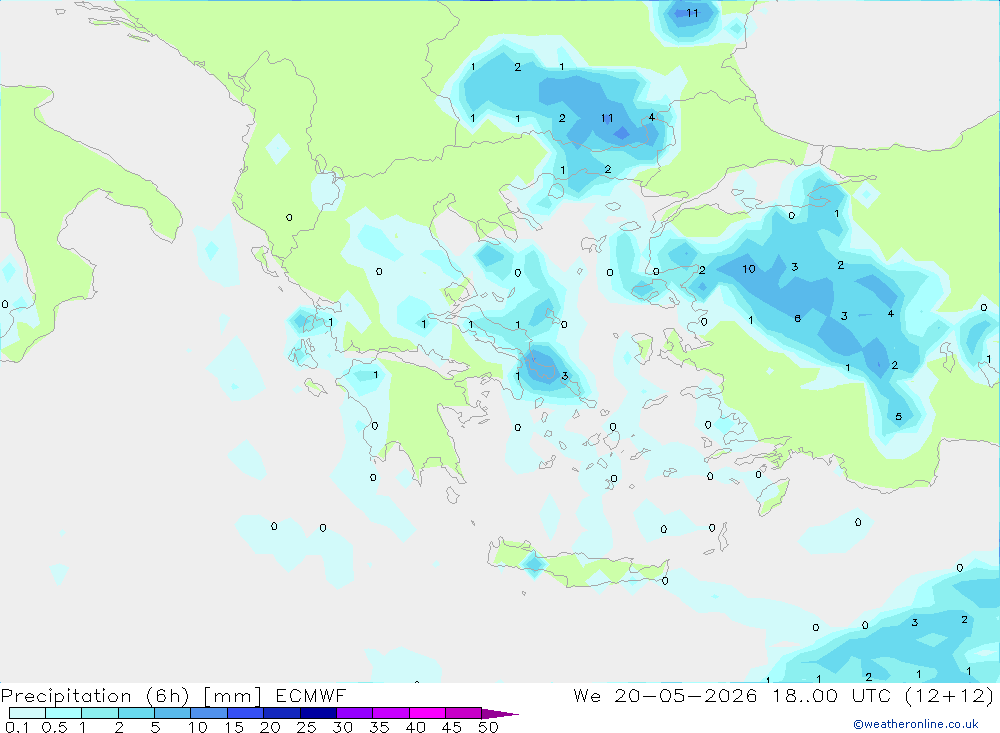The image size is (1000, 733).
Task: Click the map value 10 over western Turkey
Action: pyautogui.click(x=749, y=269)
